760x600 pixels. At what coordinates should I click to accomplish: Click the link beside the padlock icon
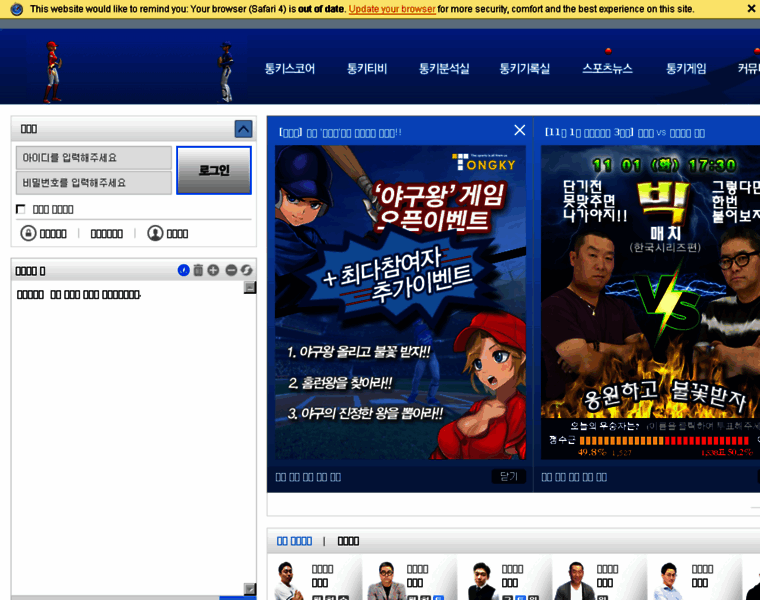coord(53,234)
